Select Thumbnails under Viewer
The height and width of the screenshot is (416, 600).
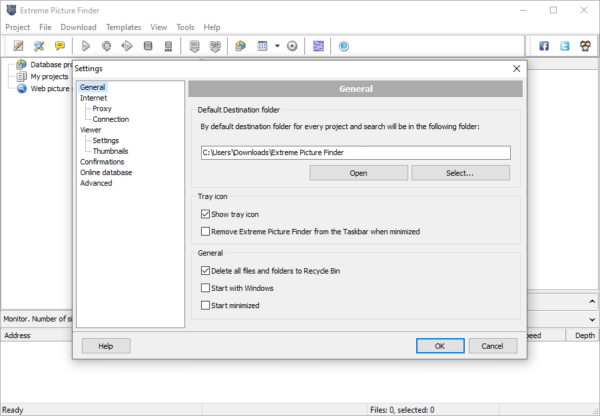click(x=110, y=151)
